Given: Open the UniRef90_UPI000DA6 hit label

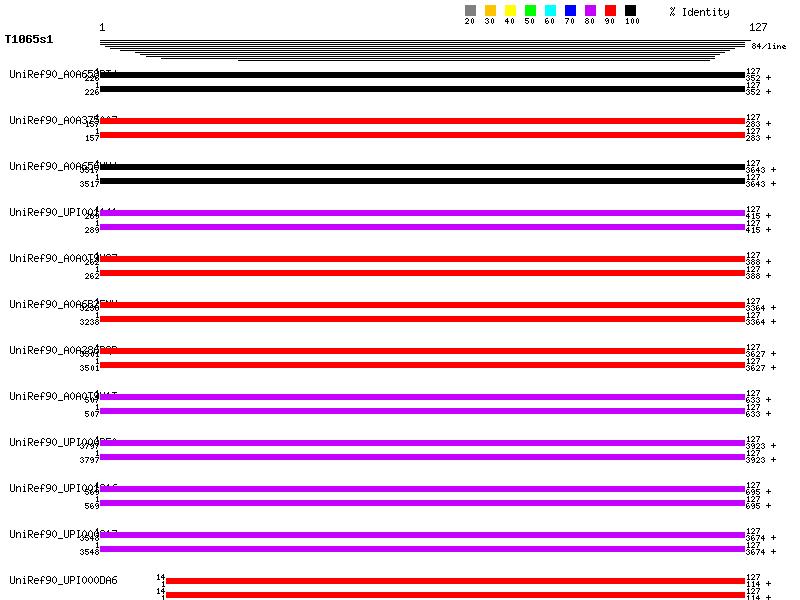Looking at the screenshot, I should 63,580.
